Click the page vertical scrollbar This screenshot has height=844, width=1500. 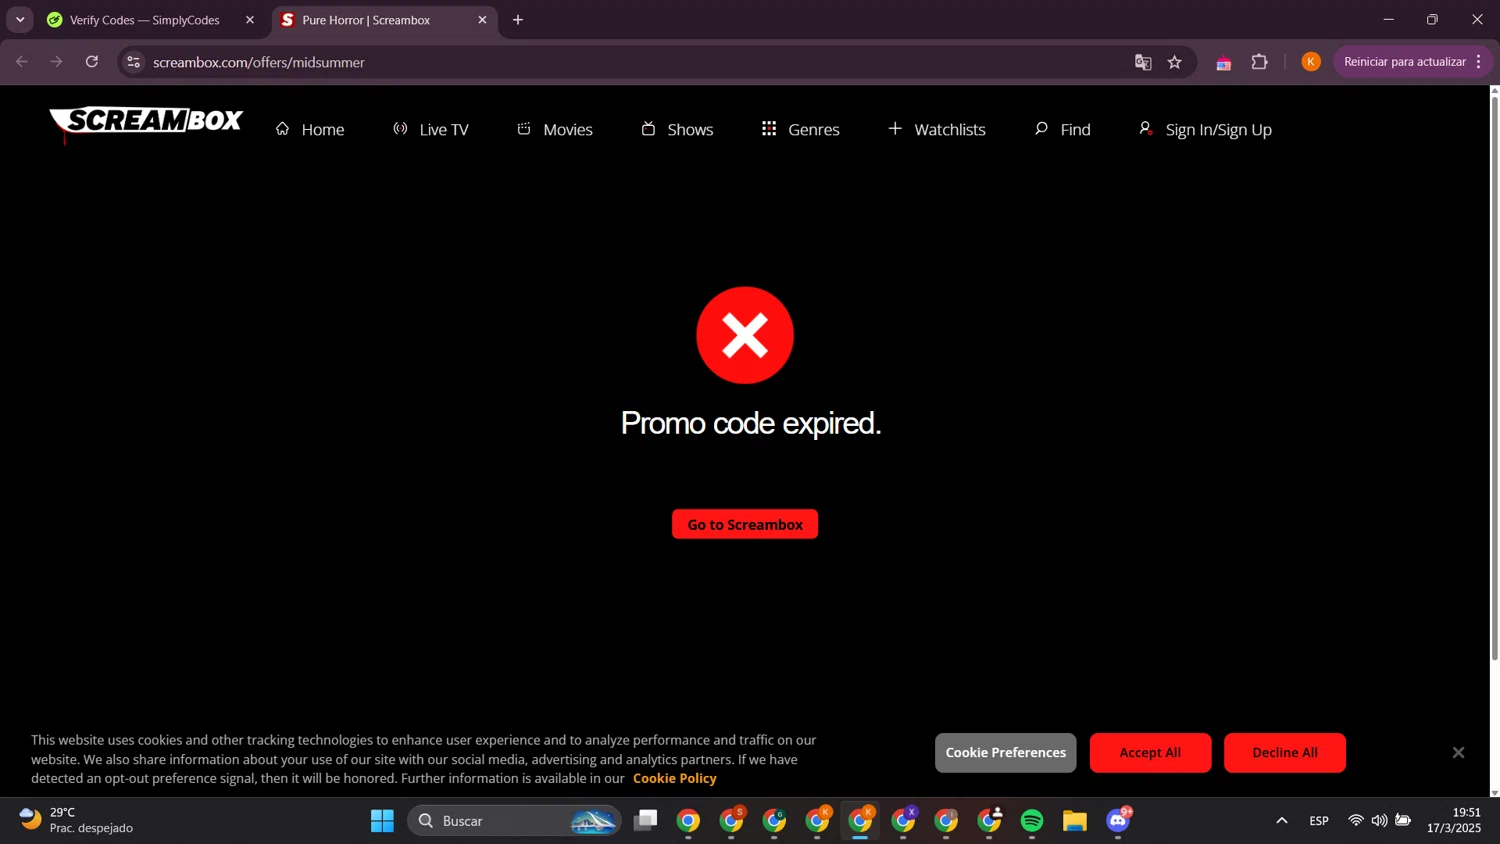pos(1494,380)
